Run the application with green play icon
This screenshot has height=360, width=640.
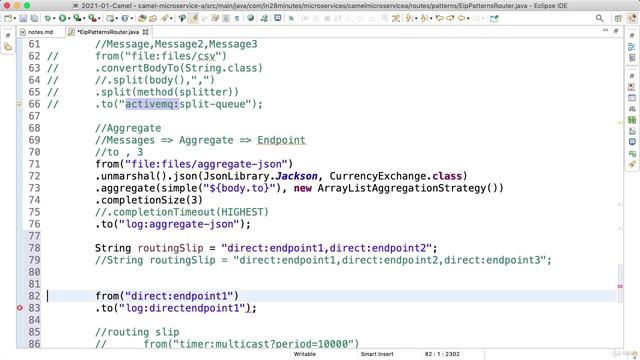coord(62,18)
